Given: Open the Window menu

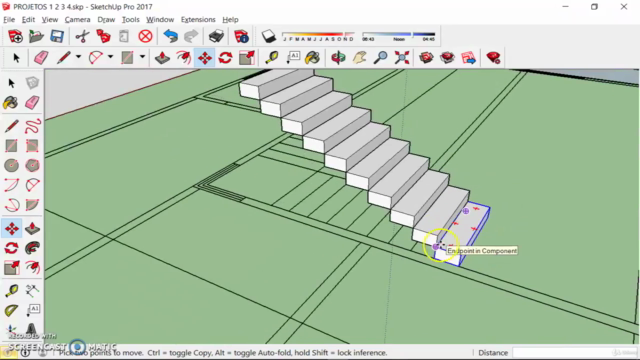Looking at the screenshot, I should (x=160, y=20).
